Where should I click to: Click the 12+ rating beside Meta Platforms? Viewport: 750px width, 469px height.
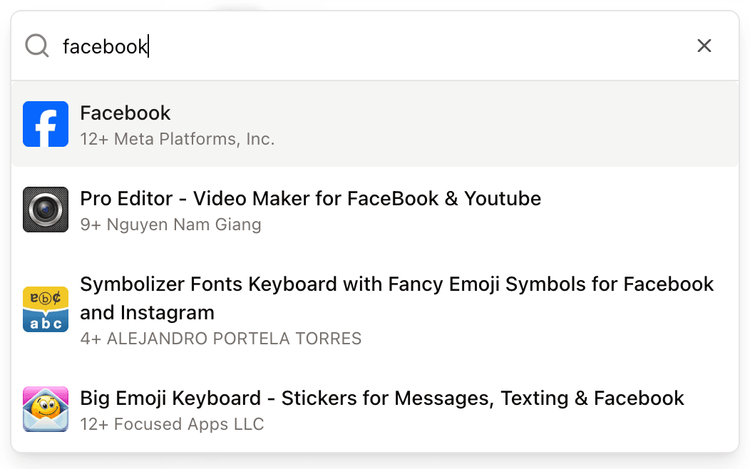point(94,139)
